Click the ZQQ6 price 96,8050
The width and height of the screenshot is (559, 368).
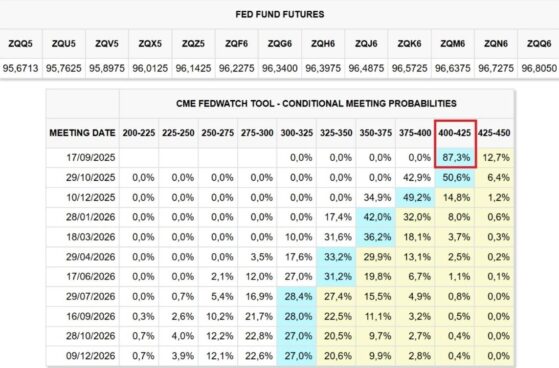tap(539, 68)
